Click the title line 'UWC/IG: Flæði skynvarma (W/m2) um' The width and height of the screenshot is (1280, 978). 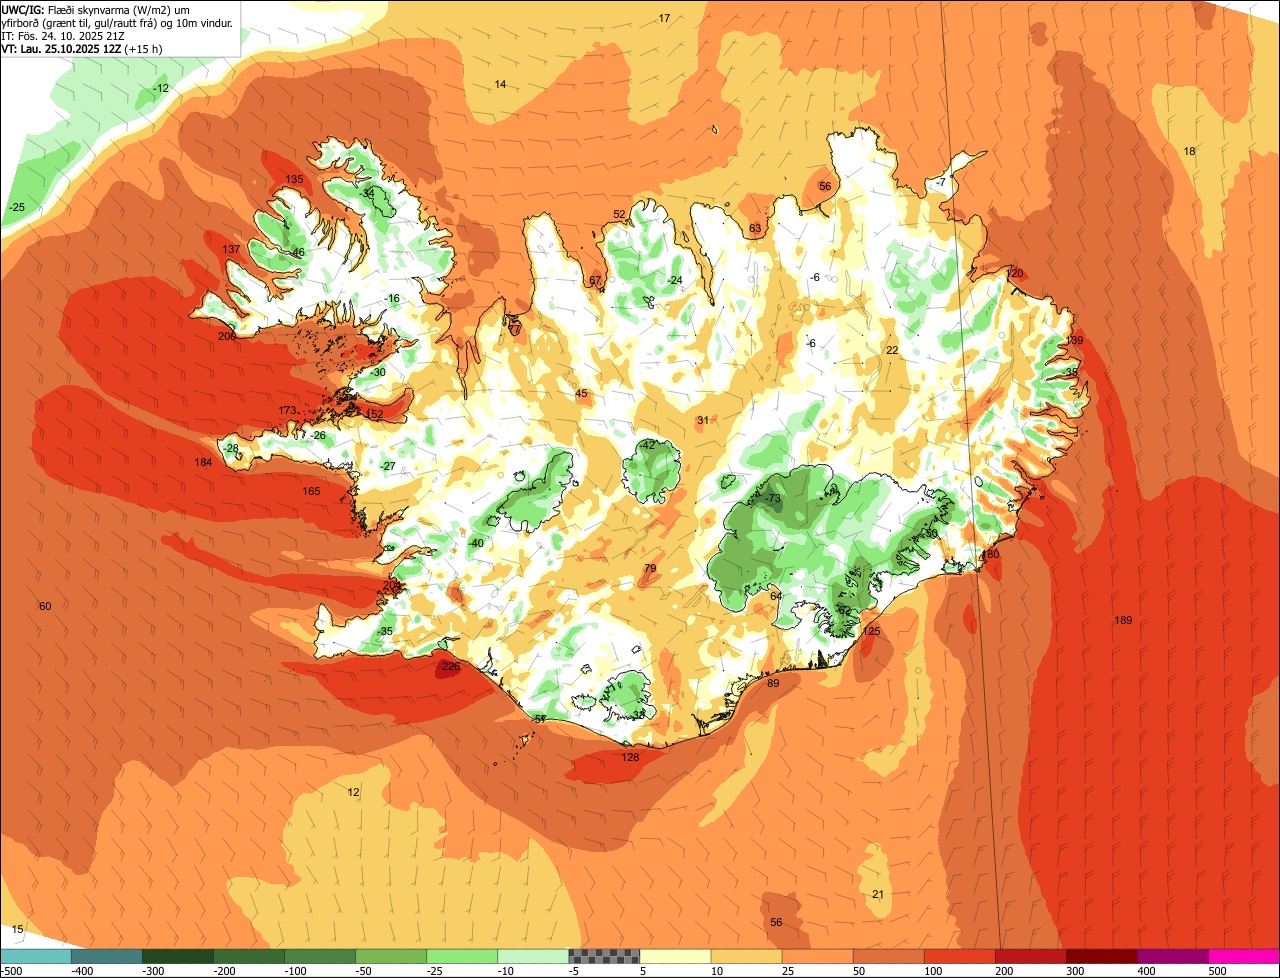tap(96, 9)
